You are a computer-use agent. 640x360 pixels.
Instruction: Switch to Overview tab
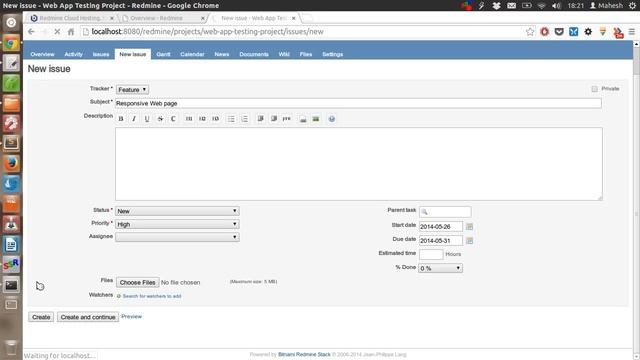point(42,54)
